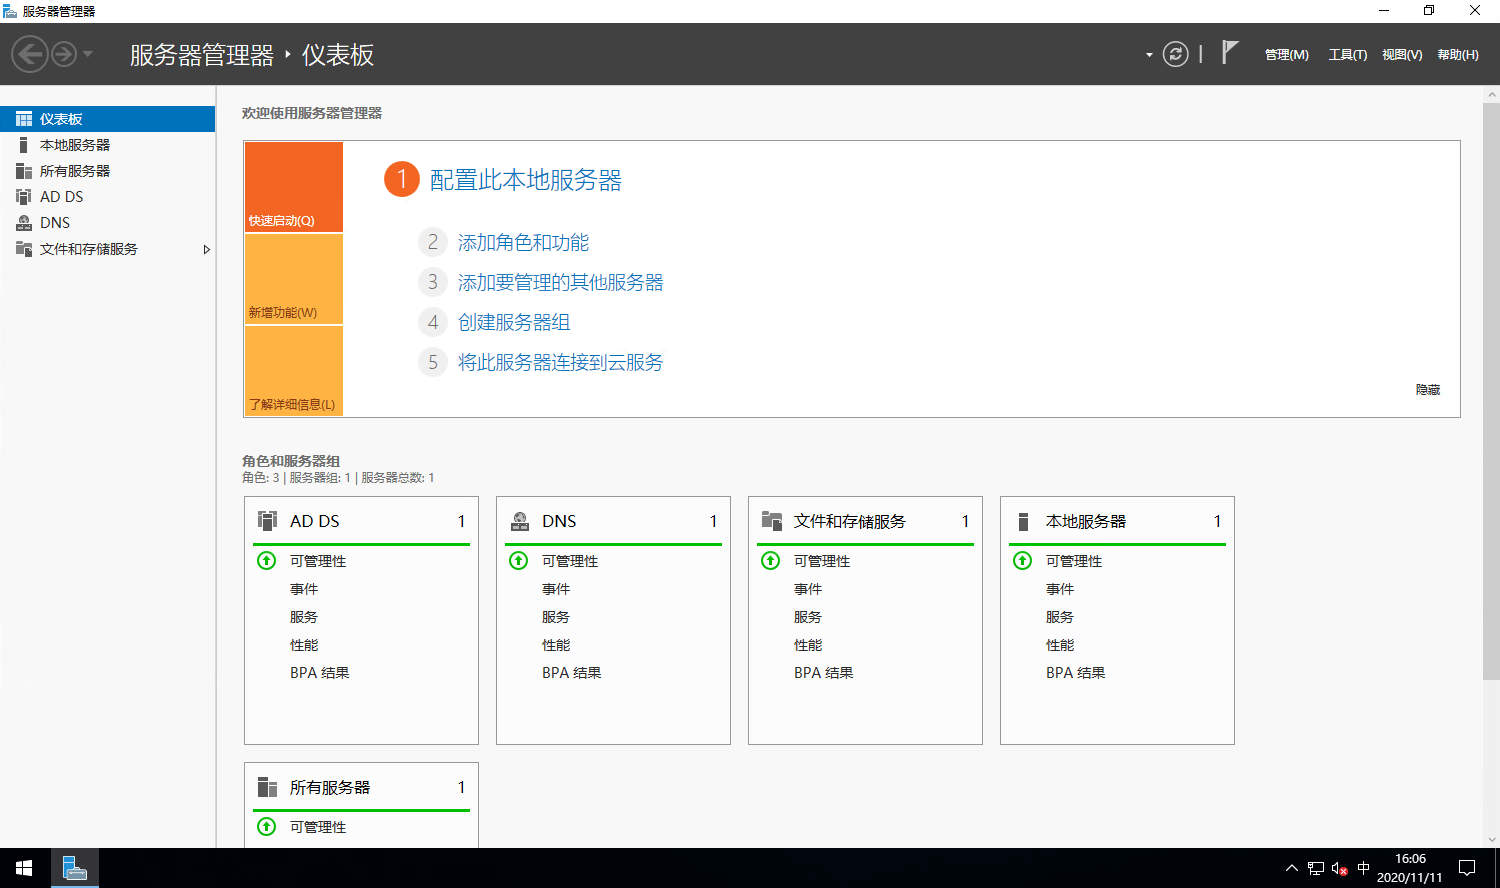1500x888 pixels.
Task: Open the DNS tile header
Action: (613, 521)
